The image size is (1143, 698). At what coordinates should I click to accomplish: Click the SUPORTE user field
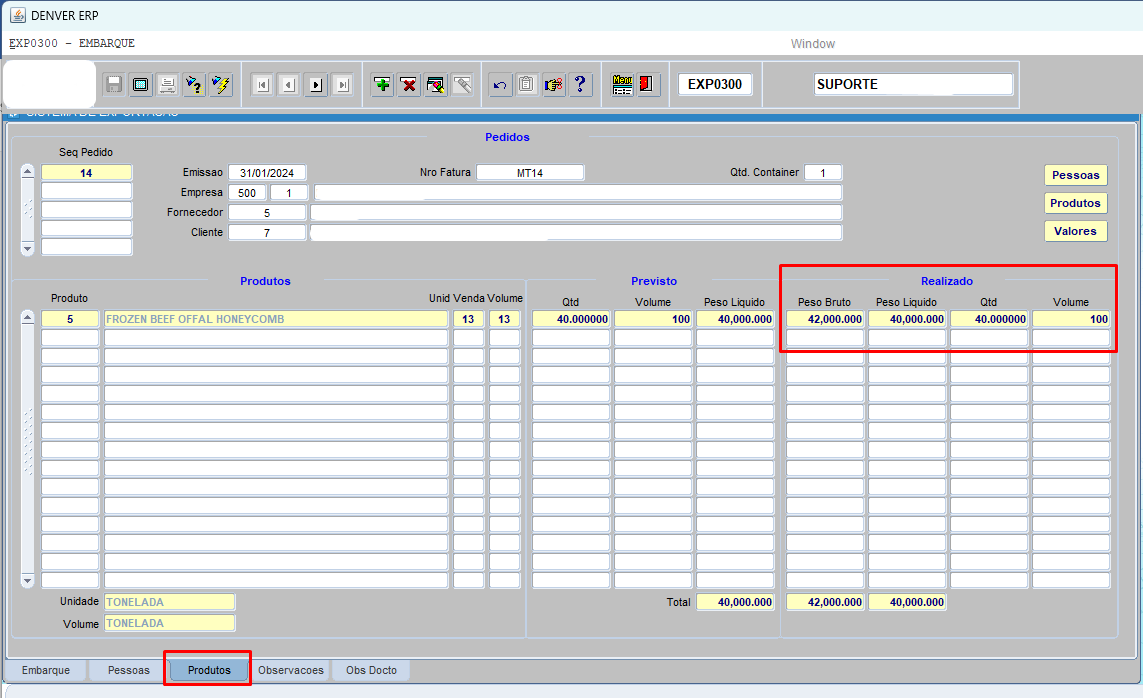[913, 85]
